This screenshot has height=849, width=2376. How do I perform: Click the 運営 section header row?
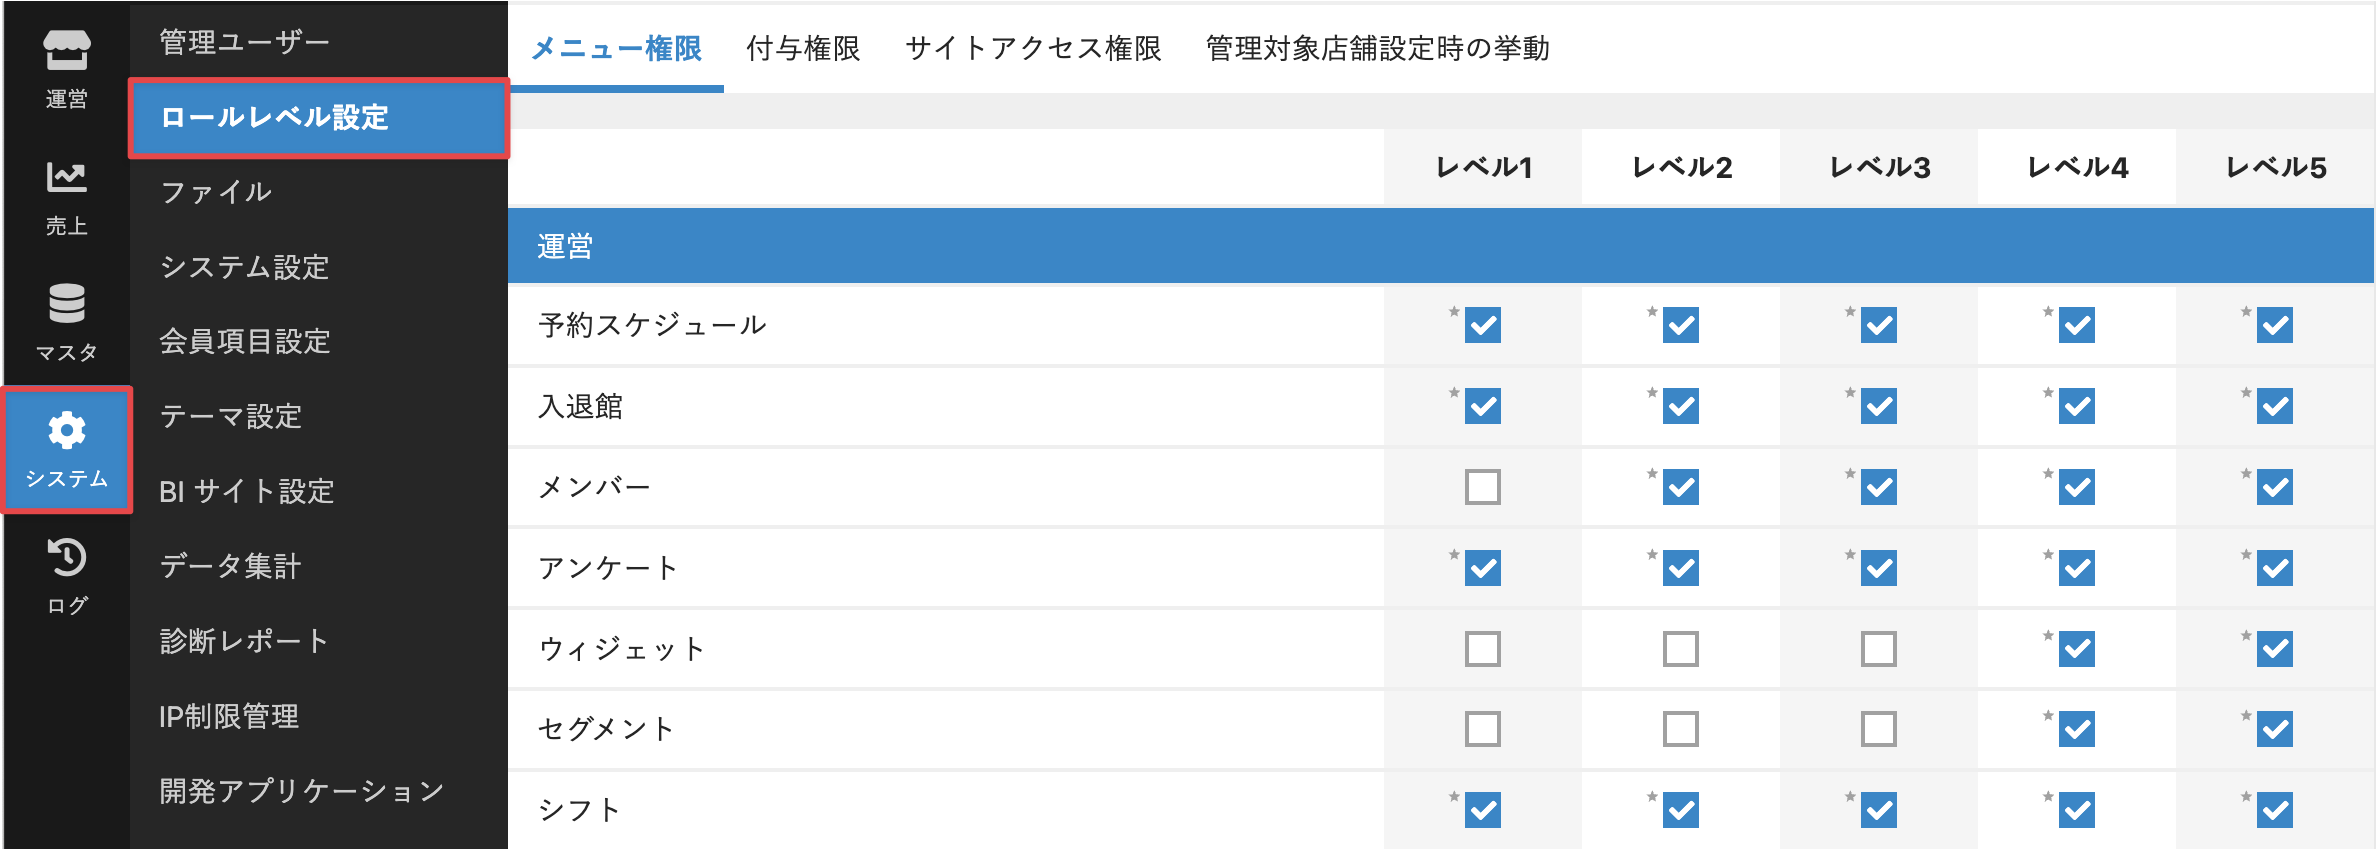point(1440,246)
